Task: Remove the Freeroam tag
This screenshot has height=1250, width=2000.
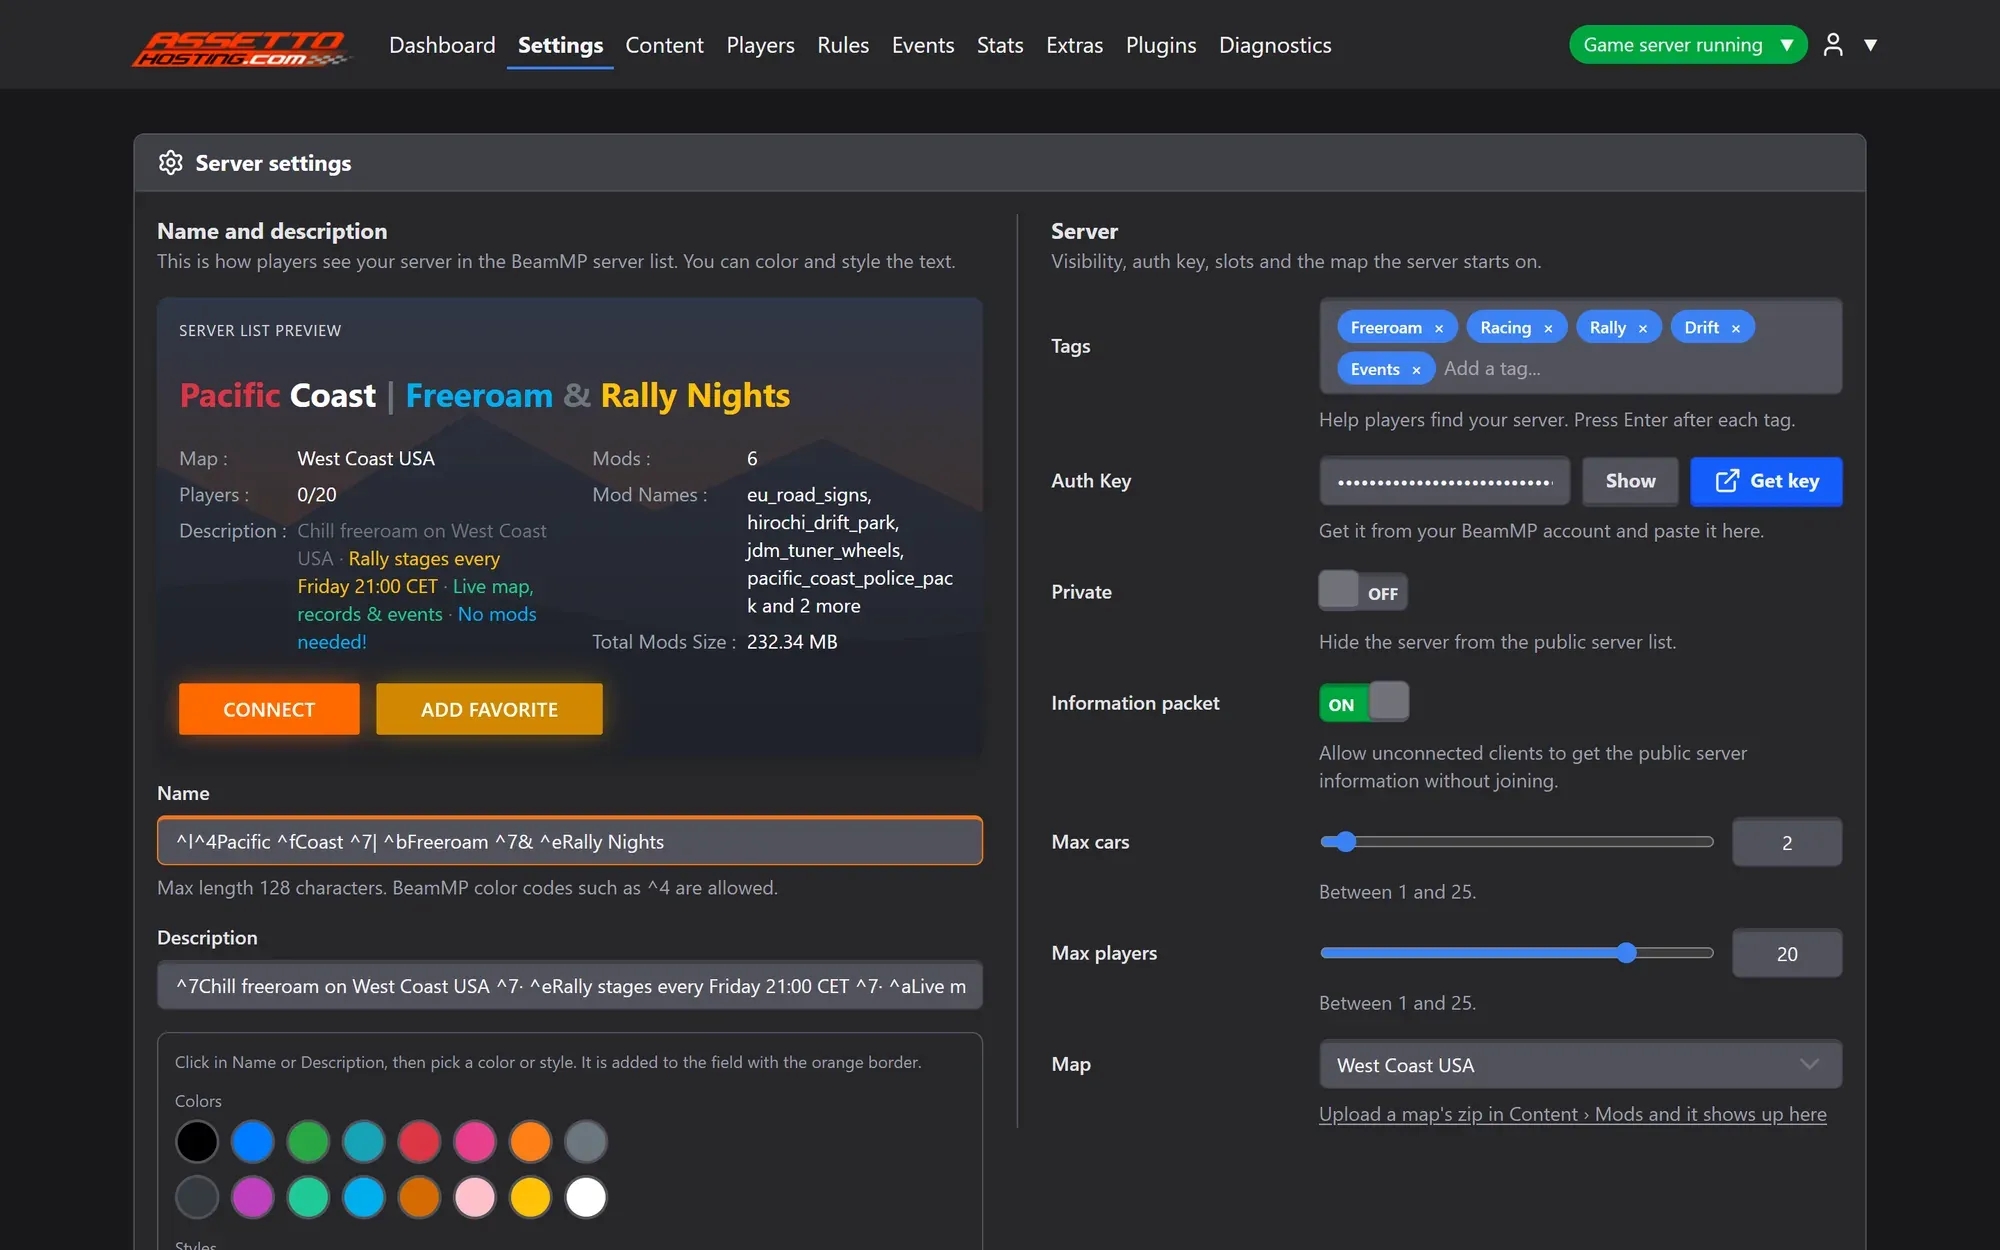Action: [x=1439, y=328]
